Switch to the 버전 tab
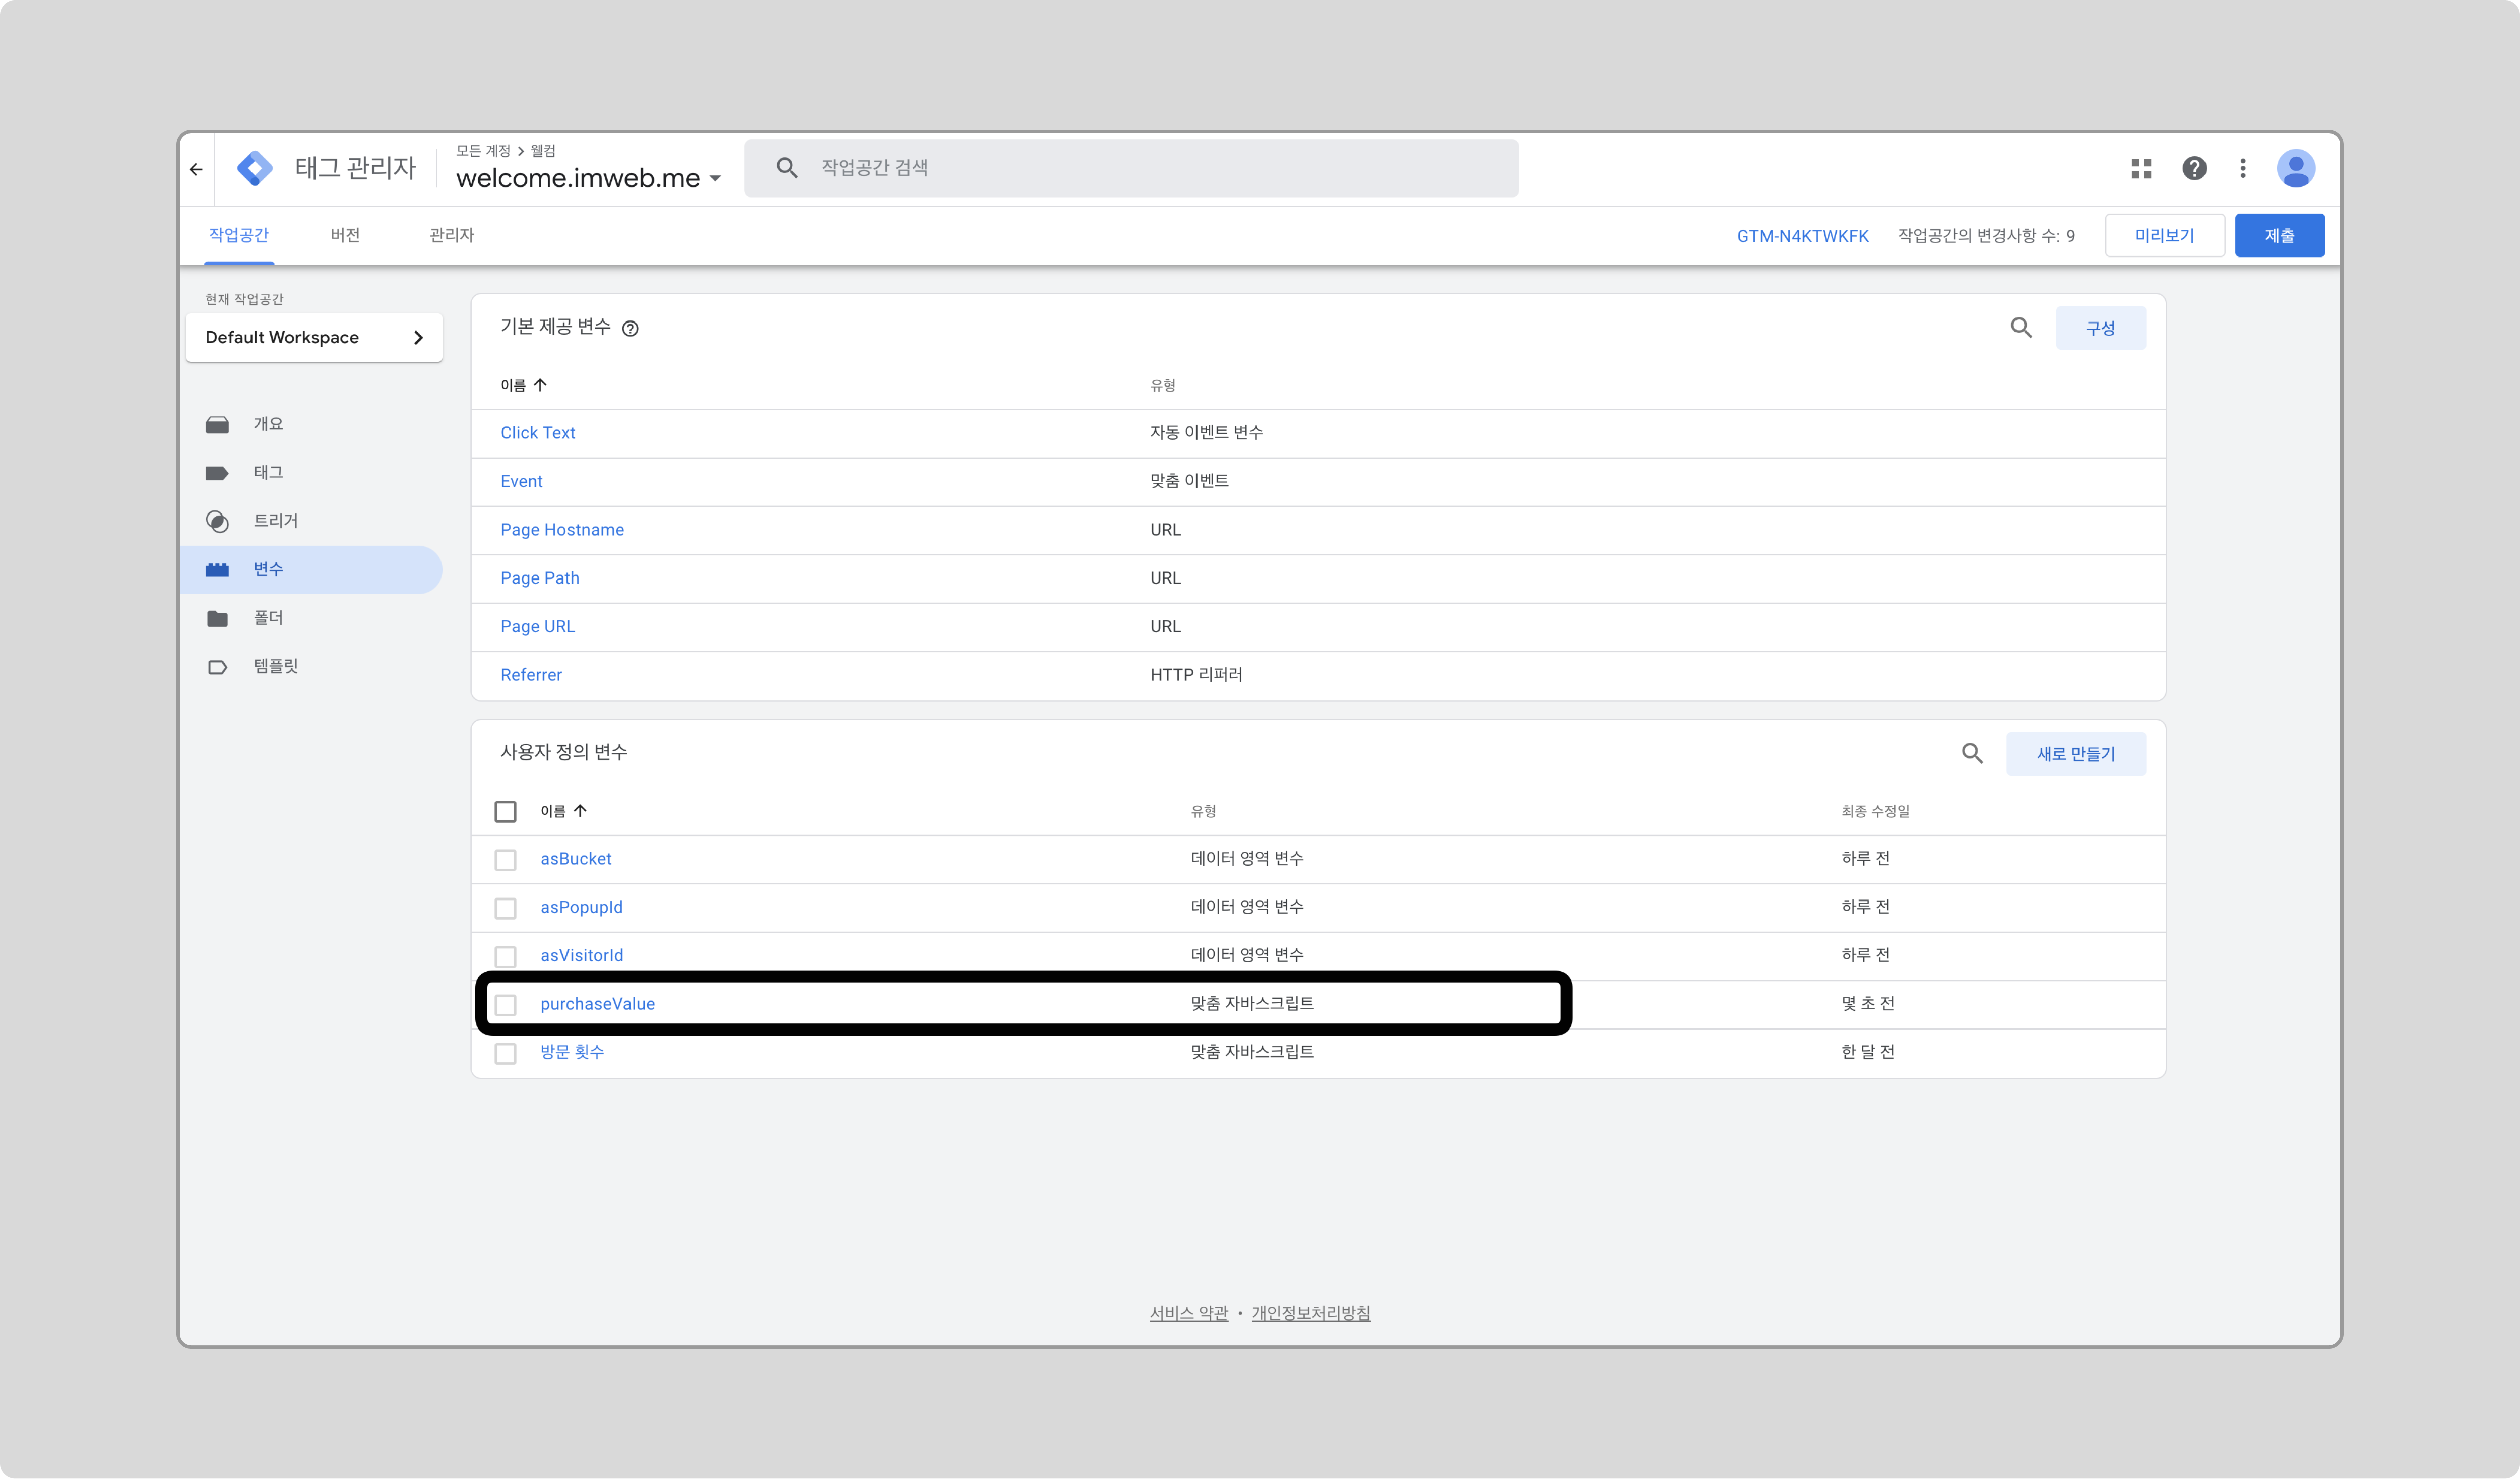The width and height of the screenshot is (2520, 1479). 345,235
